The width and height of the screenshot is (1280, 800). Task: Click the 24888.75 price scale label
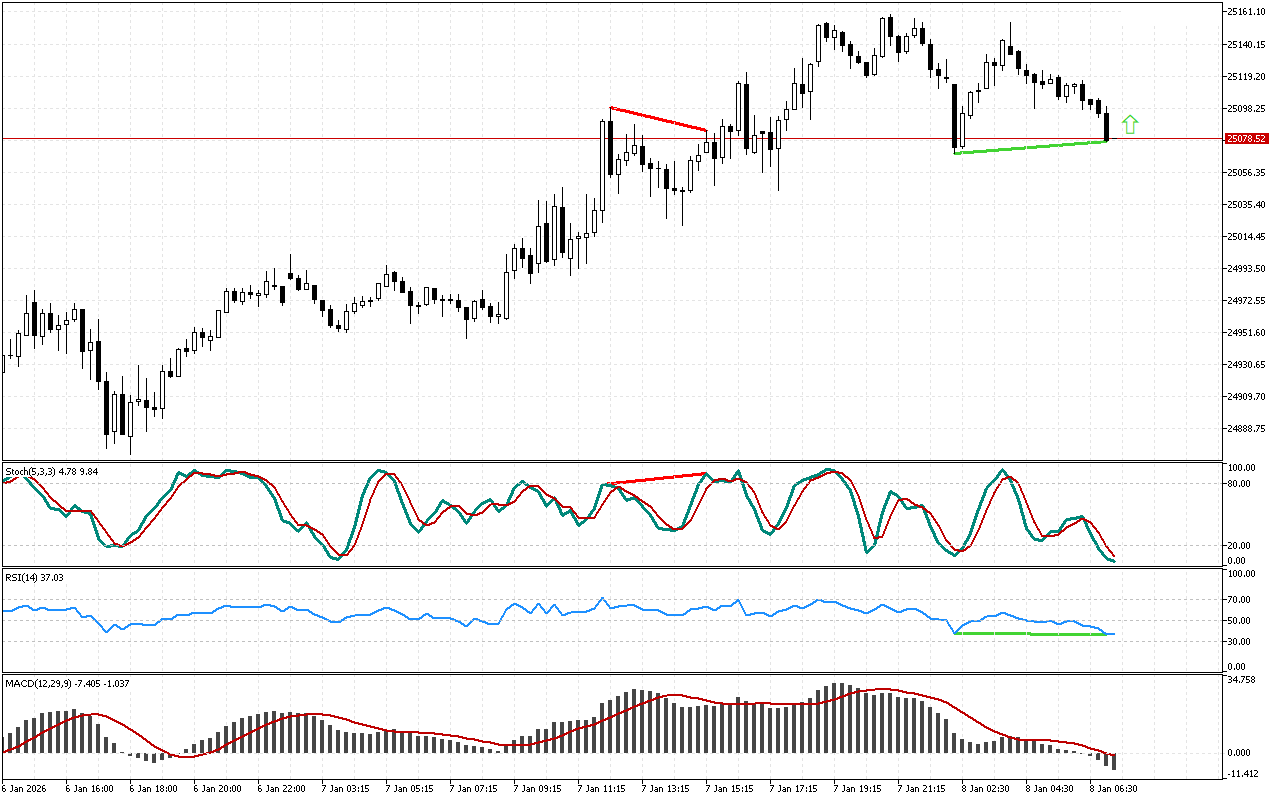point(1246,429)
